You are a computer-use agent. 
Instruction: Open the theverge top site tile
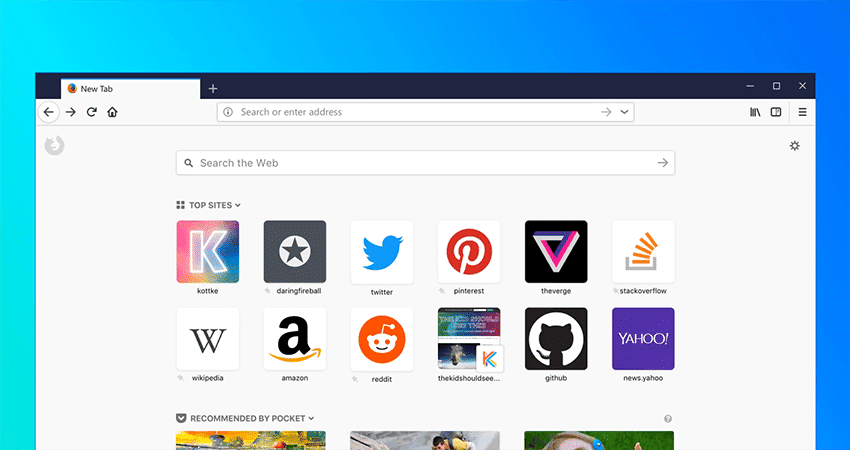[x=556, y=252]
